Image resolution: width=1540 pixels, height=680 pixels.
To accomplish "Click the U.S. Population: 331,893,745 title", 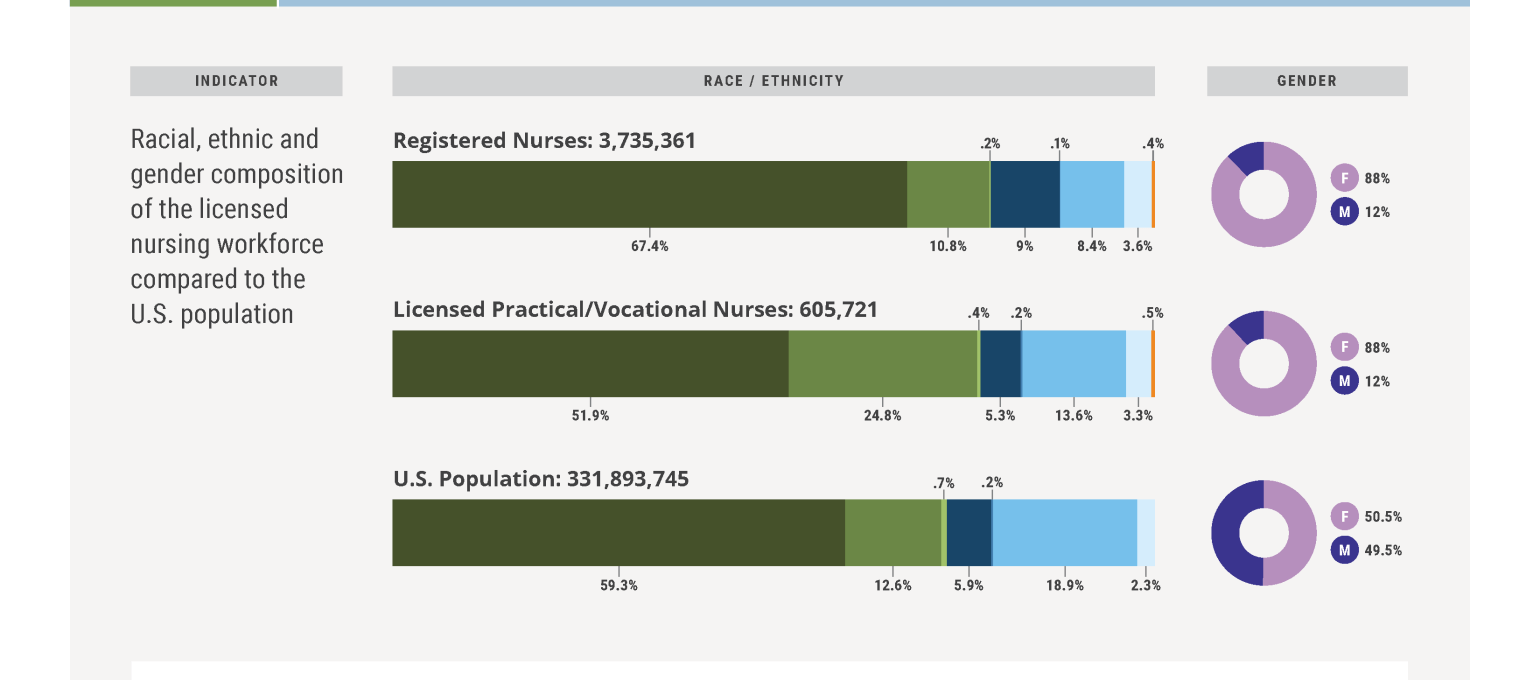I will pyautogui.click(x=541, y=479).
